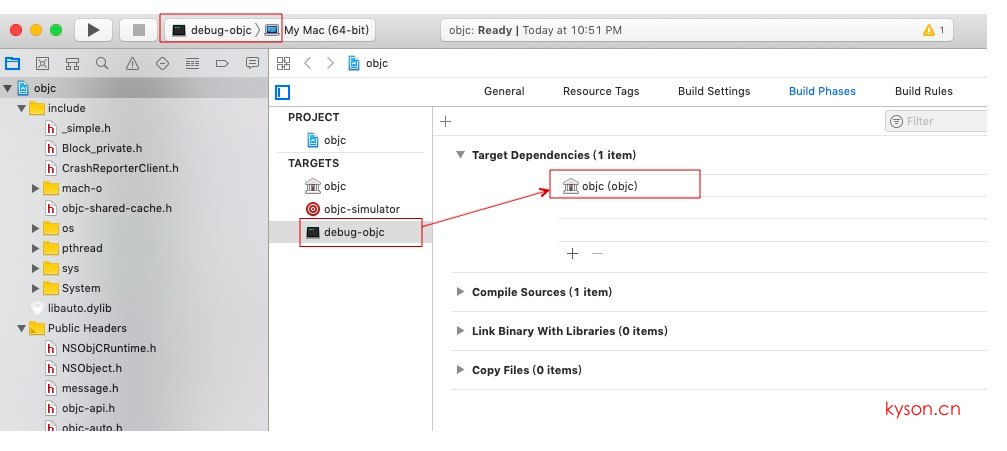Expand the sys folder
The width and height of the screenshot is (1007, 451).
tap(35, 268)
